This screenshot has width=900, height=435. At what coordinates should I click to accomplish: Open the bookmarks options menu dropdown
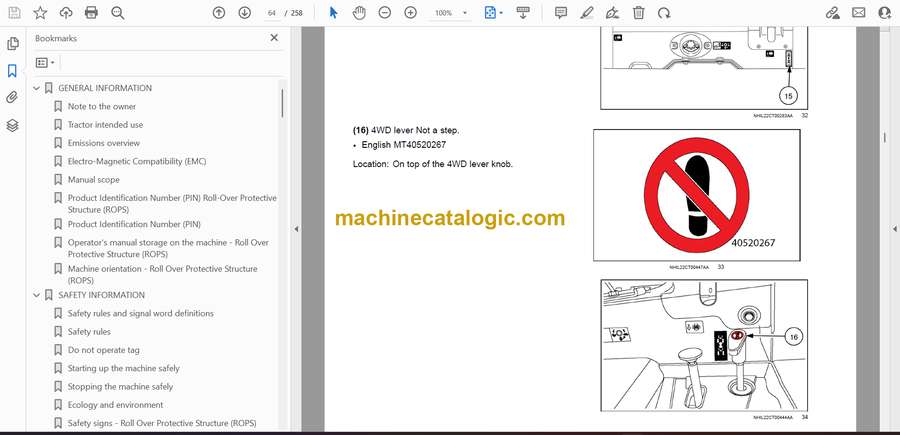point(45,63)
